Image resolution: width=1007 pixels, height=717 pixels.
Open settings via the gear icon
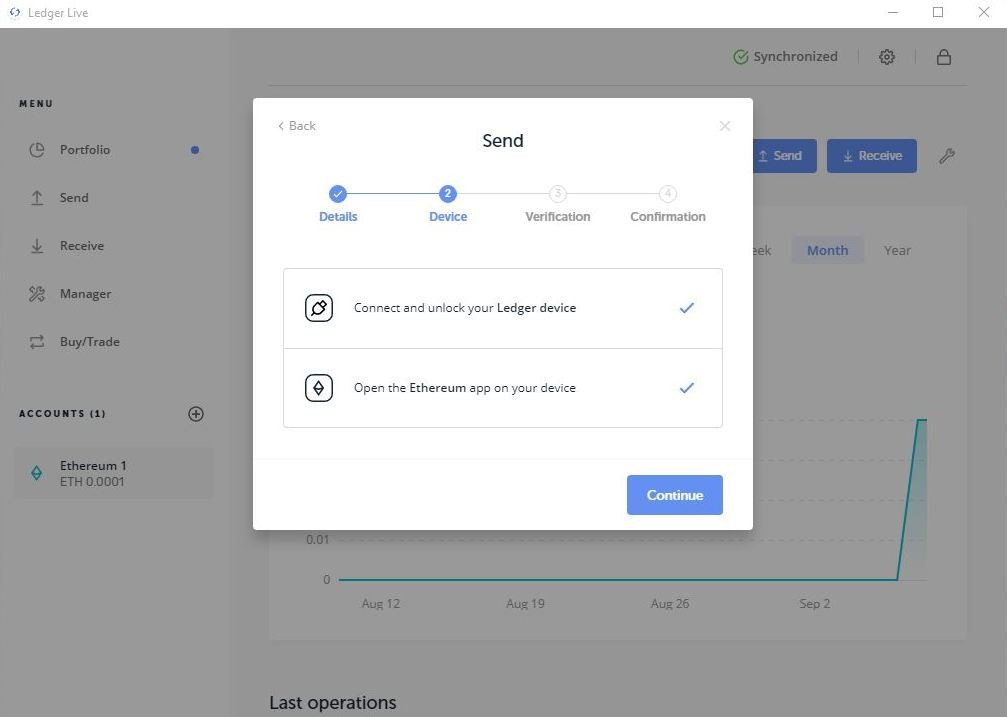coord(887,57)
